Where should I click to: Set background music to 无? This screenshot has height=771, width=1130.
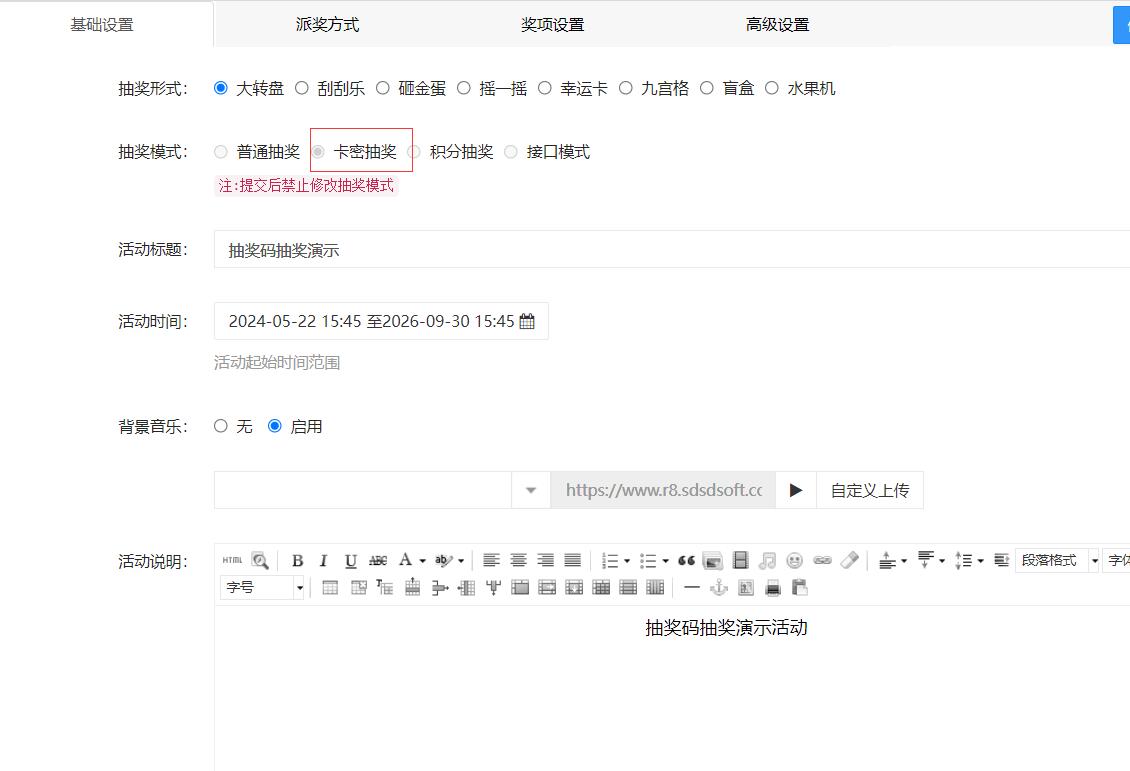coord(221,426)
